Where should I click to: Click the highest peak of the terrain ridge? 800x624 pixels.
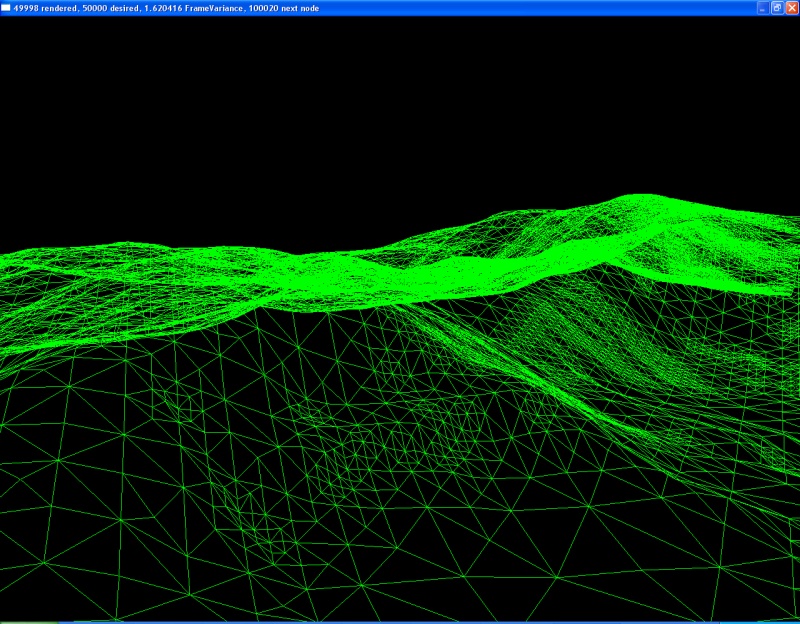[x=645, y=198]
